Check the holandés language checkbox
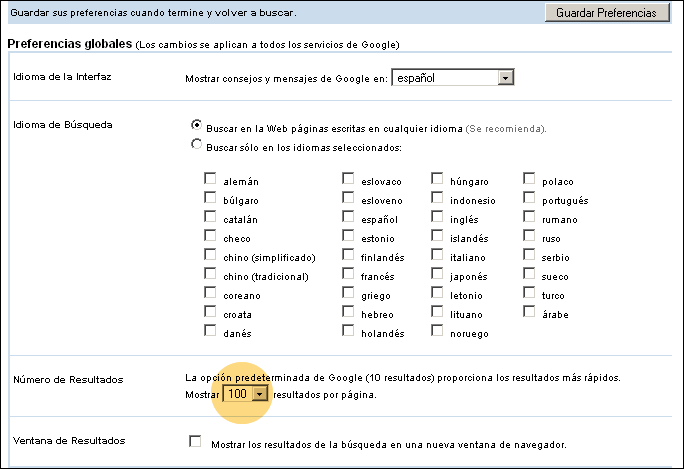The width and height of the screenshot is (684, 469). (348, 332)
